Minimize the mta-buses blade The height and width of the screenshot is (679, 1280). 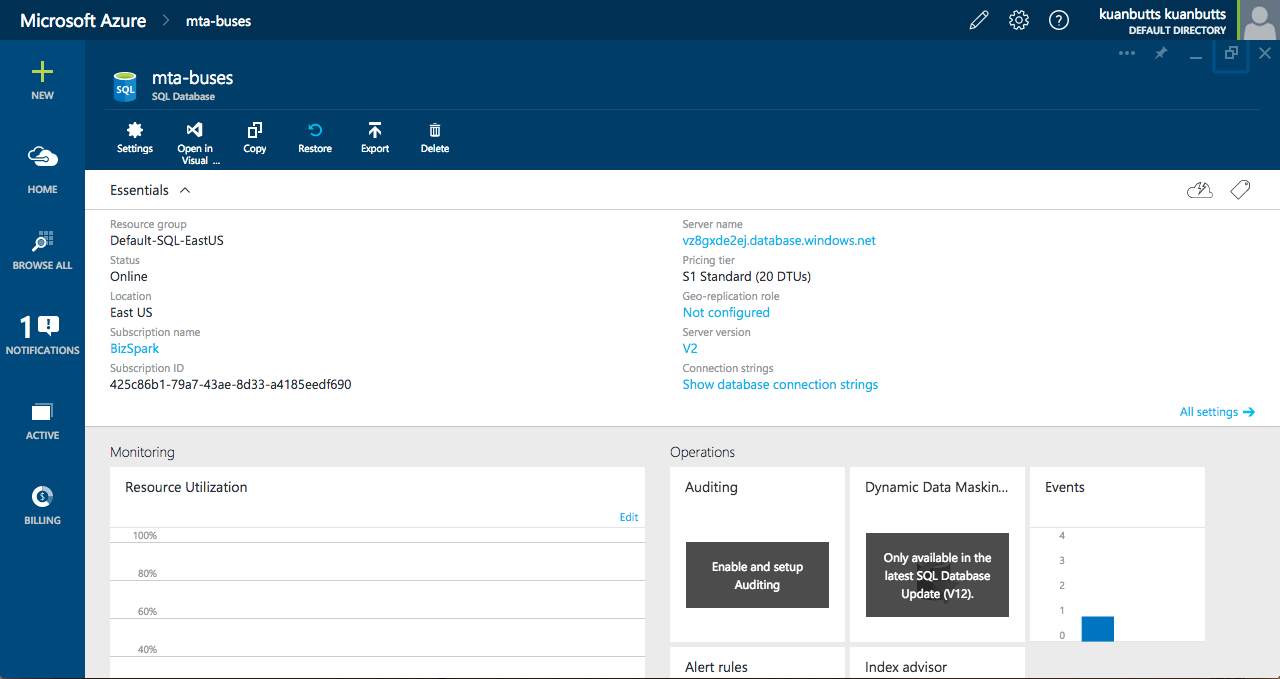(1195, 55)
